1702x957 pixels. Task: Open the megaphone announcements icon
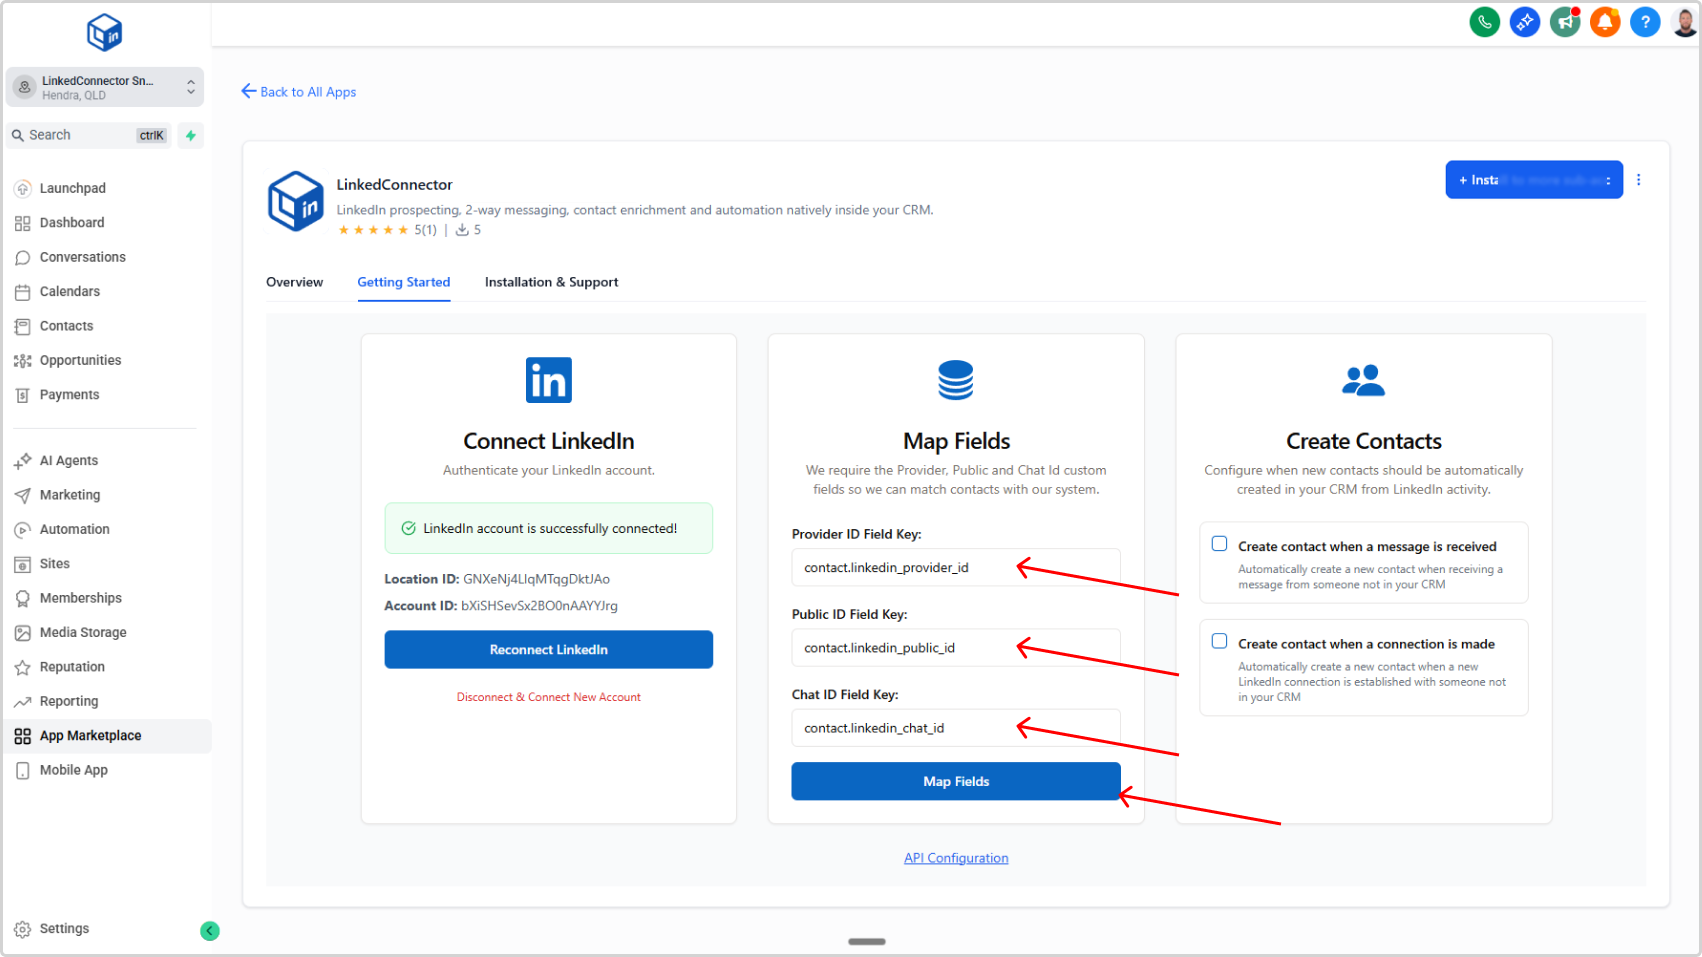(x=1564, y=21)
